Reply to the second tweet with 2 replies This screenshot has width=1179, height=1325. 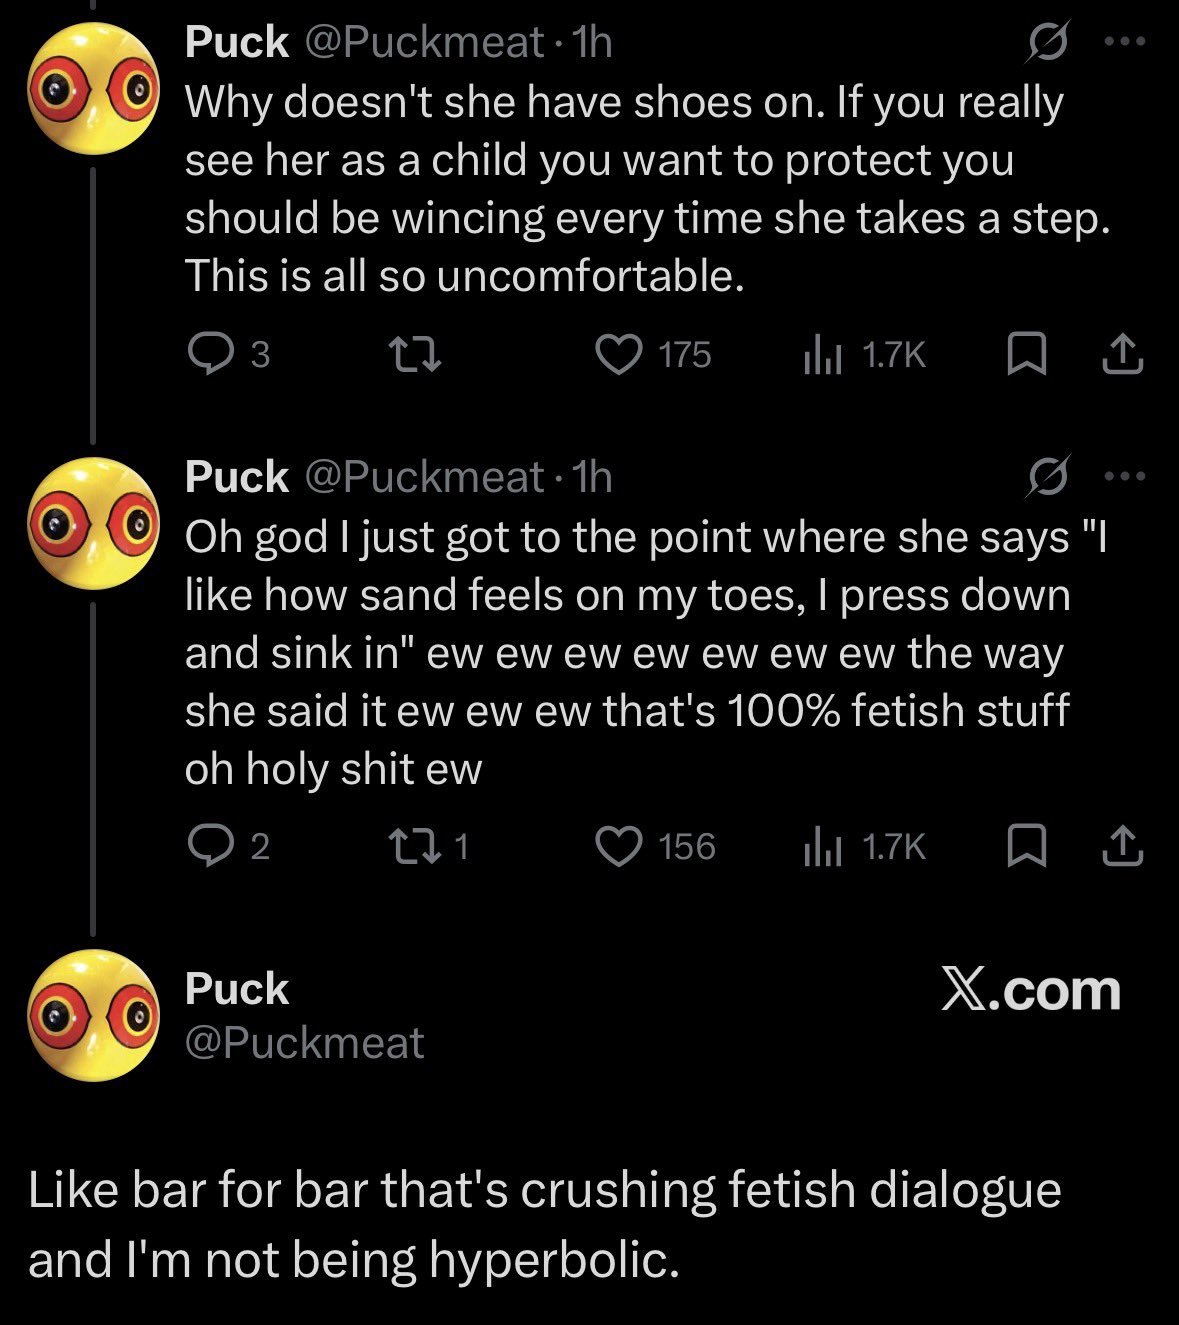tap(210, 846)
